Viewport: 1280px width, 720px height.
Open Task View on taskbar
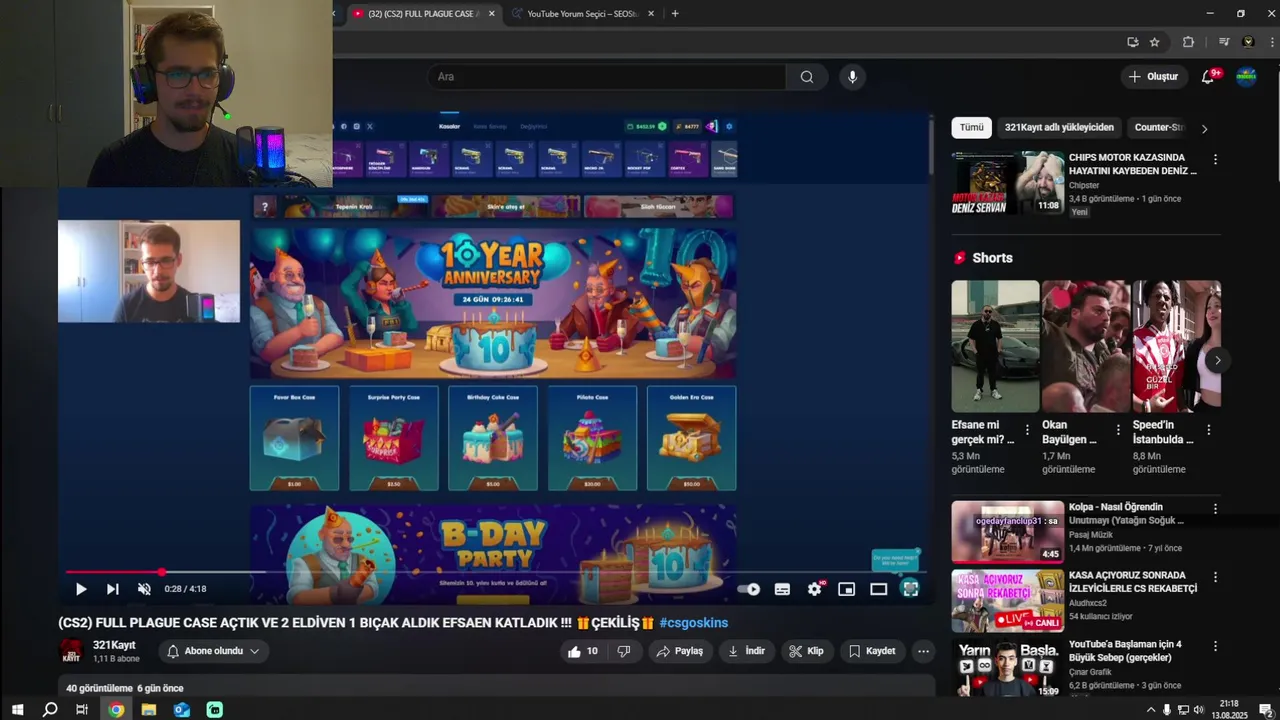click(82, 710)
